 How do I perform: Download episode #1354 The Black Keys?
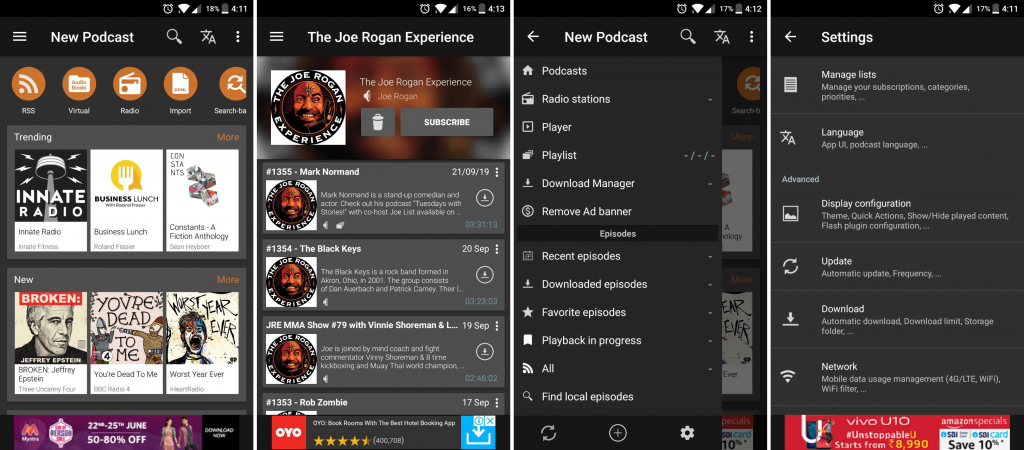click(485, 274)
